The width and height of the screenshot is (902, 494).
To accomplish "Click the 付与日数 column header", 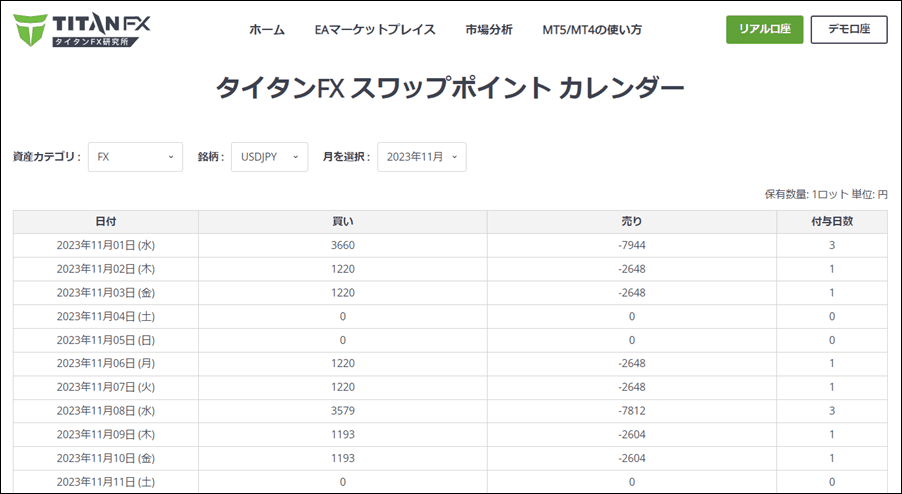I will coord(831,221).
